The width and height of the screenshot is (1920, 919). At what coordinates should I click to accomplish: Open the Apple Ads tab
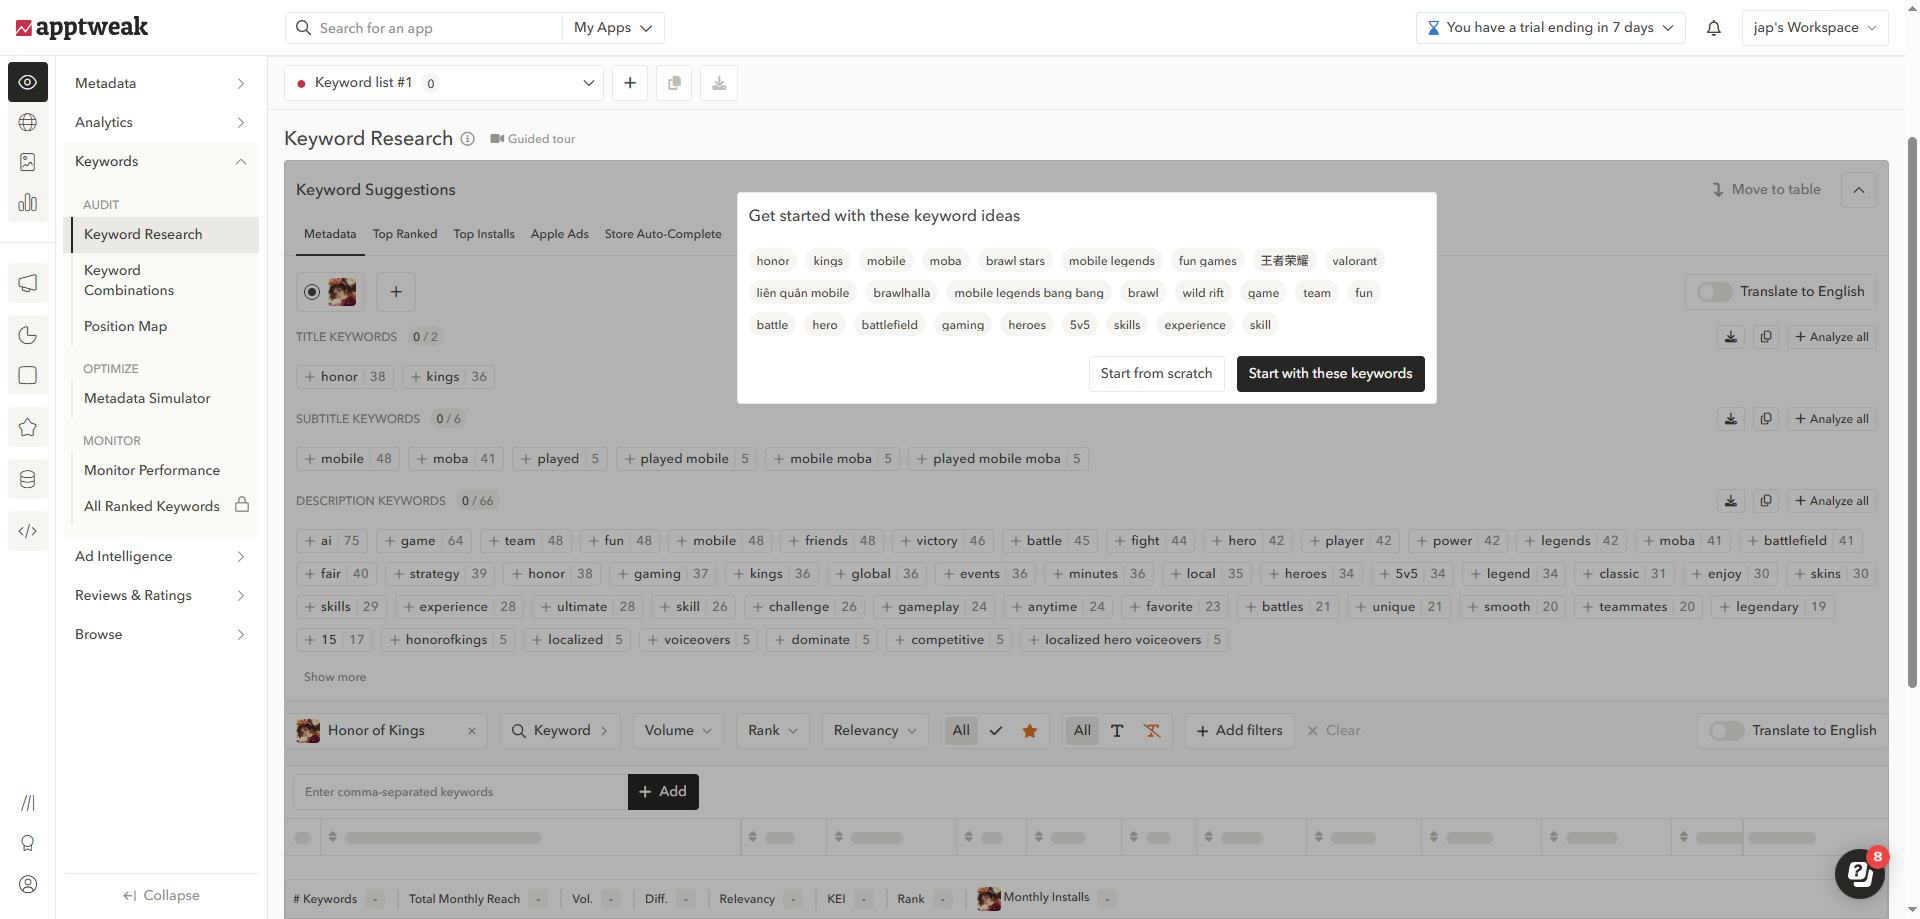point(559,234)
